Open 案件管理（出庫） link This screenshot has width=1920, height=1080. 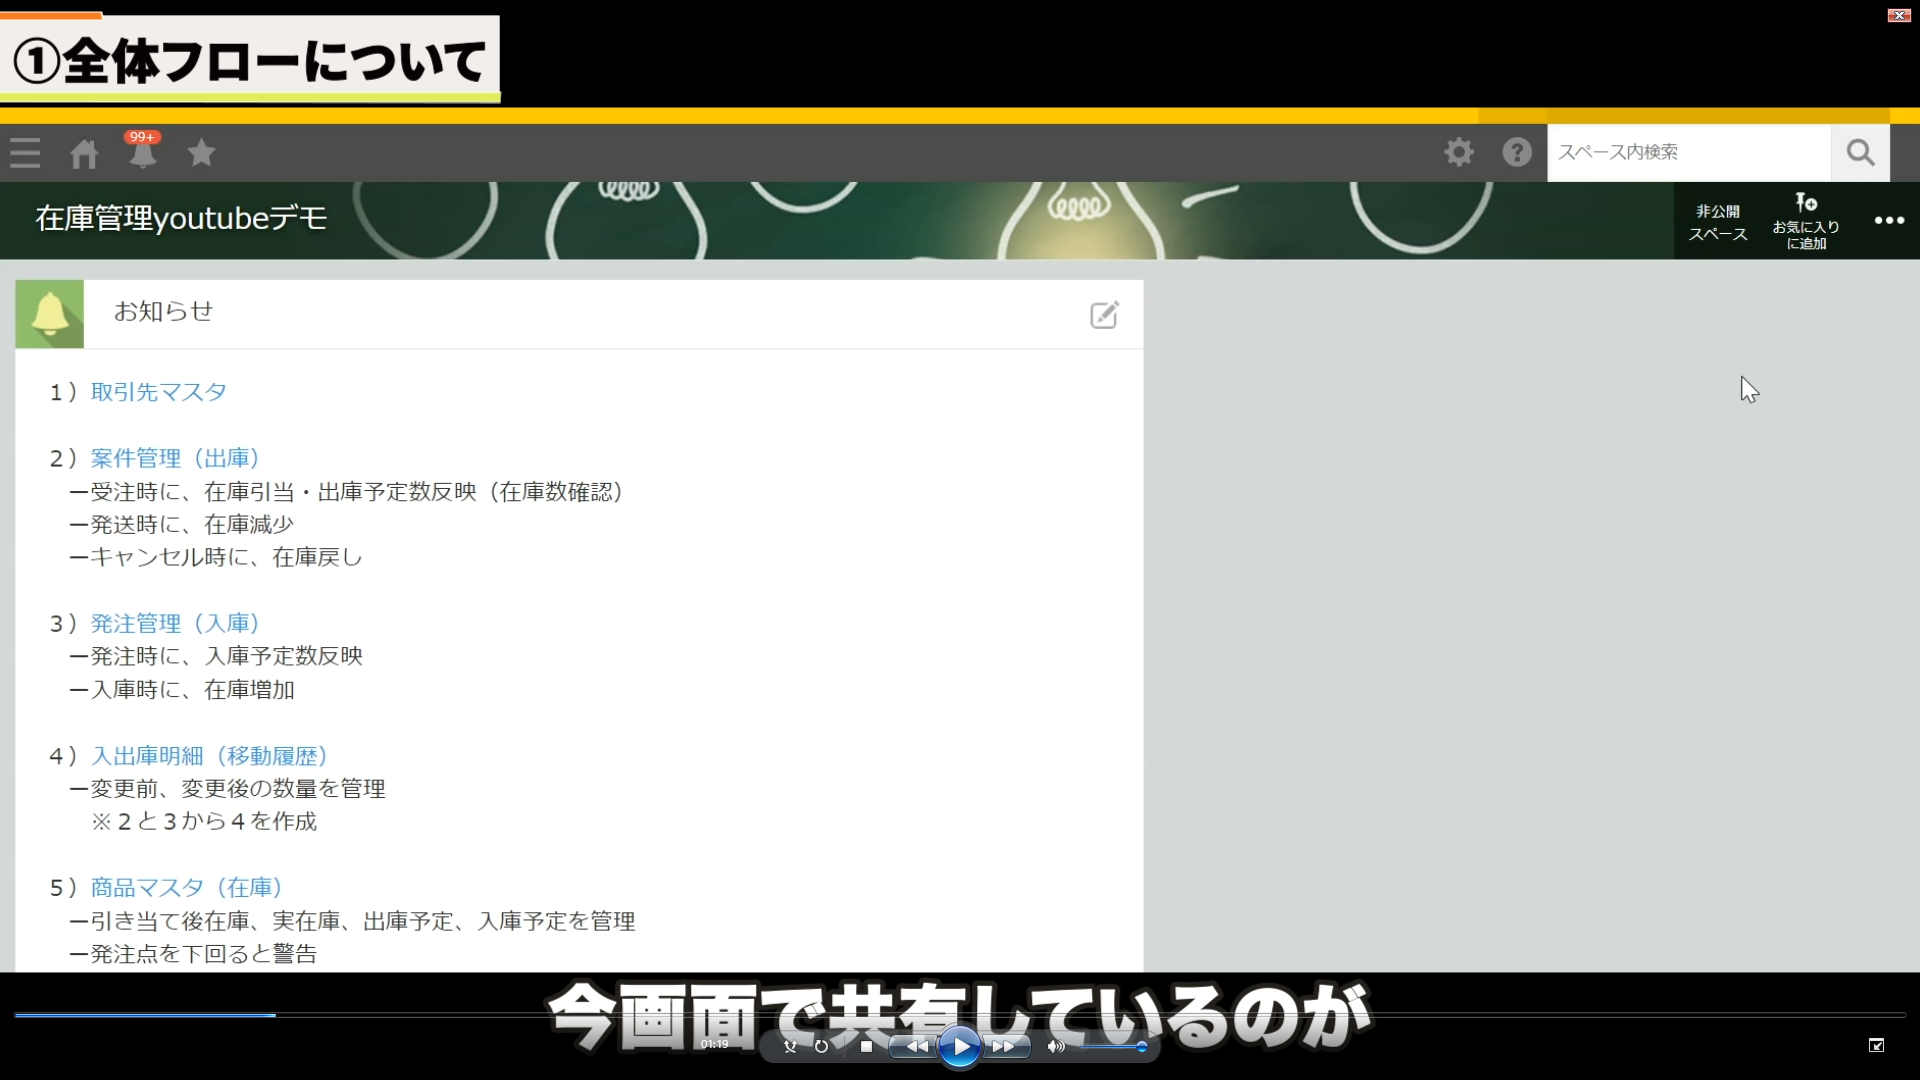(175, 458)
